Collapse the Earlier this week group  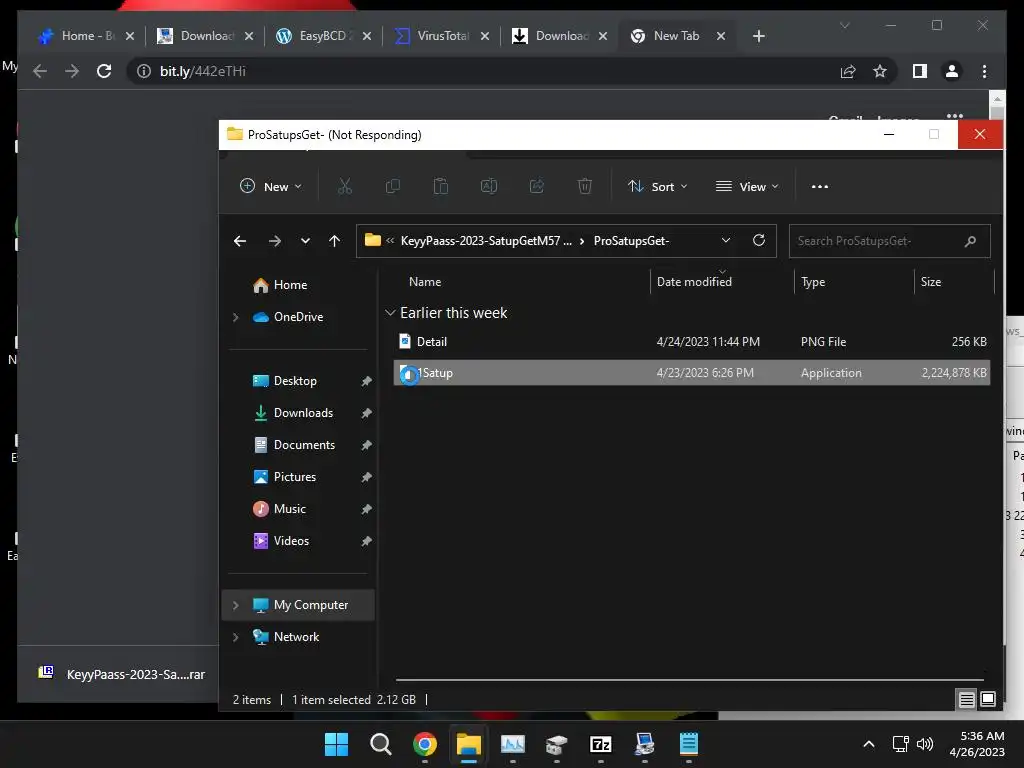click(390, 313)
